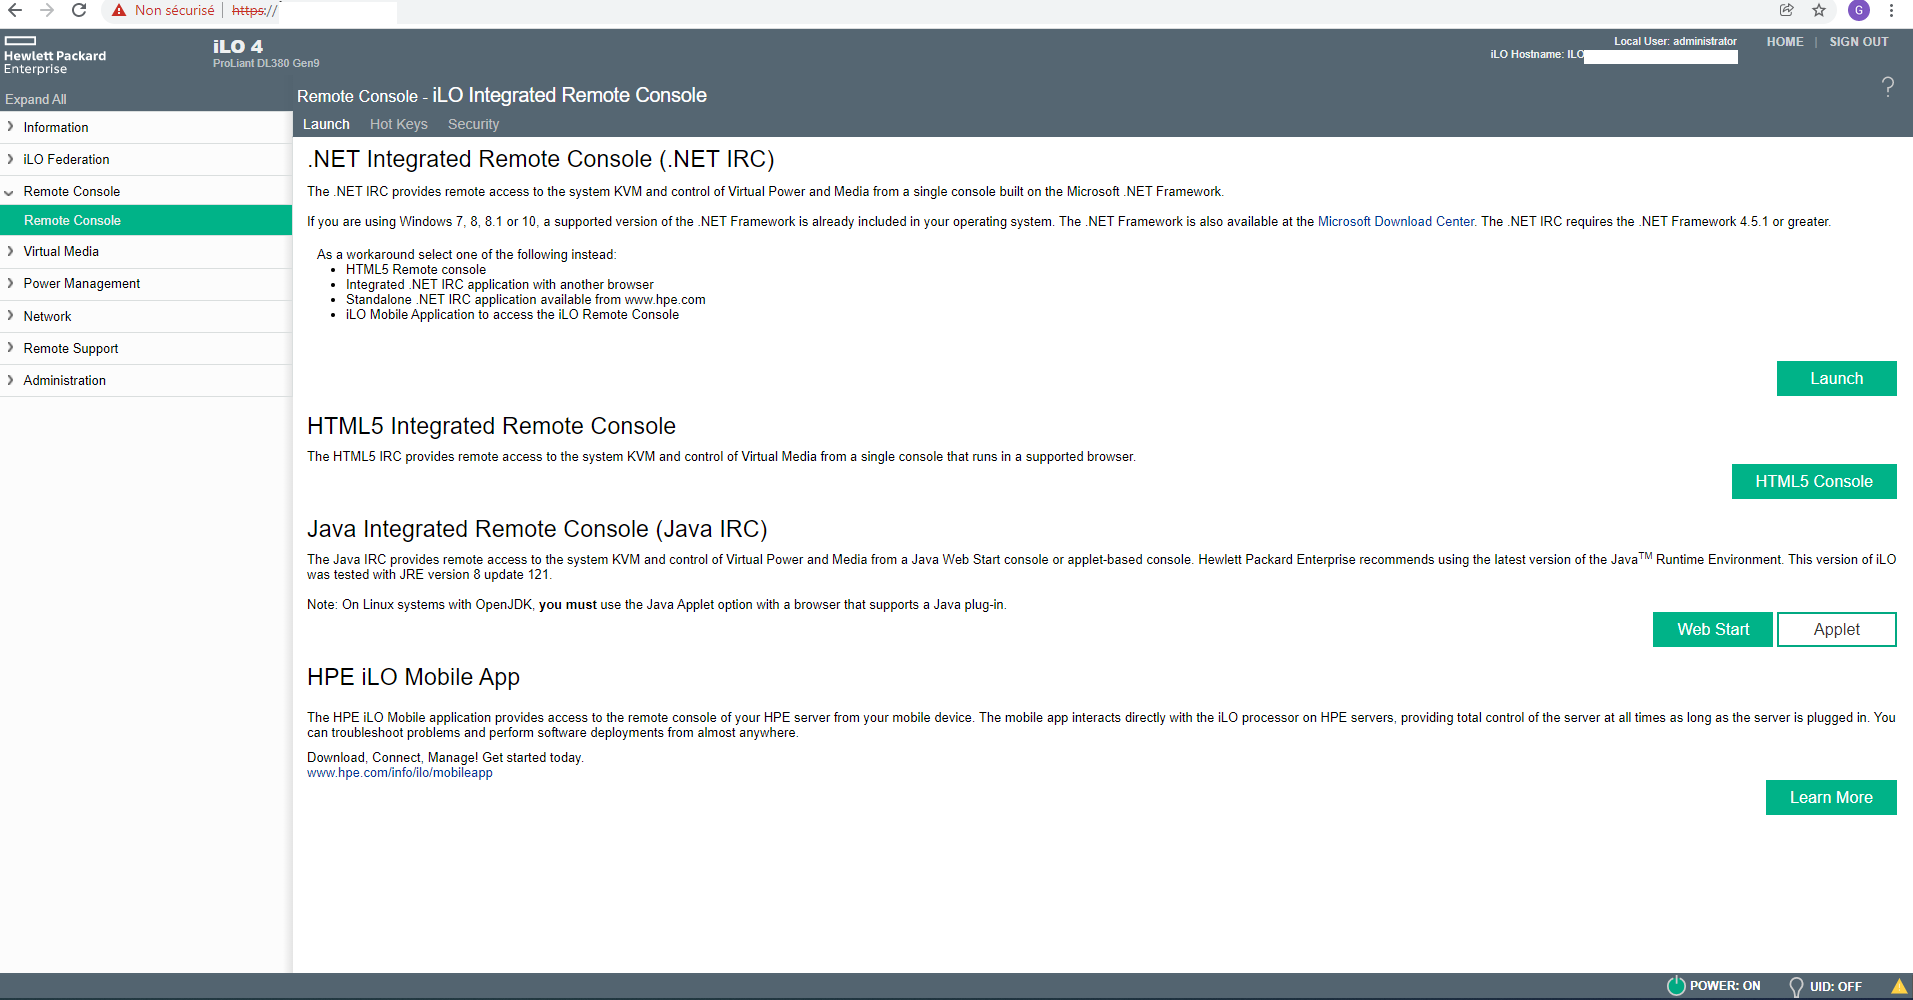1913x1000 pixels.
Task: Toggle the UID light indicator icon
Action: click(x=1796, y=987)
